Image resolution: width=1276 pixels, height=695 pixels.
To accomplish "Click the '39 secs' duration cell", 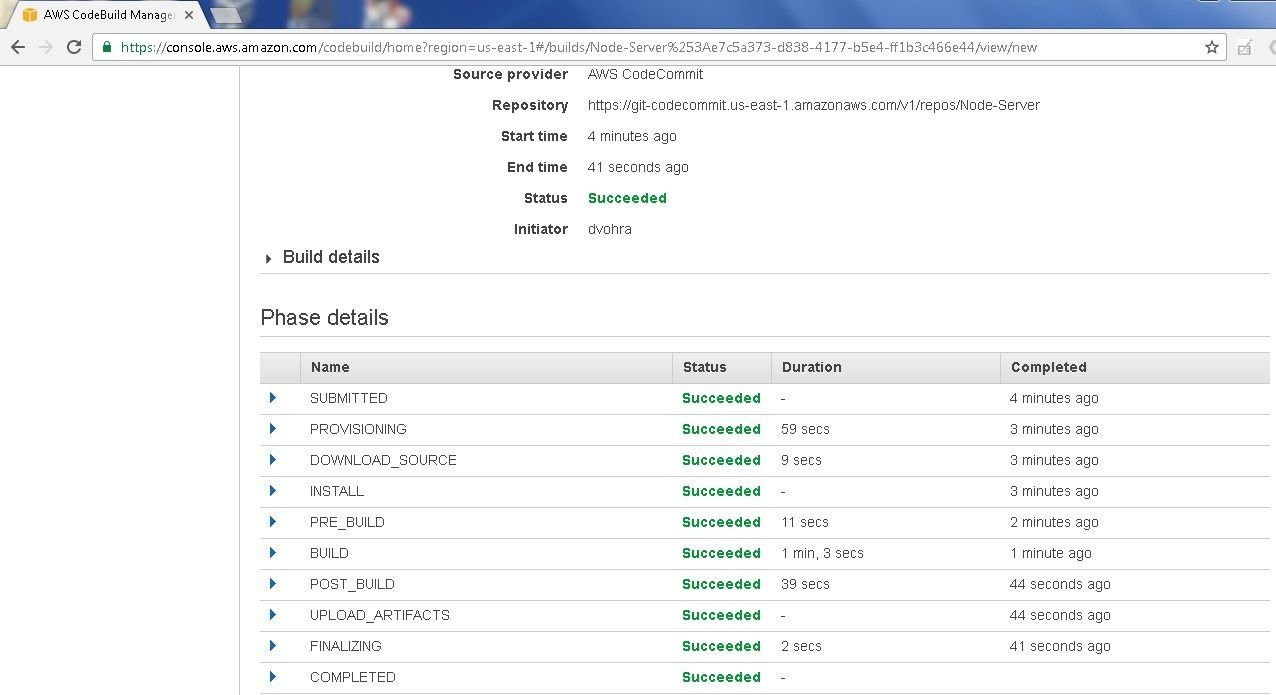I will click(x=805, y=584).
